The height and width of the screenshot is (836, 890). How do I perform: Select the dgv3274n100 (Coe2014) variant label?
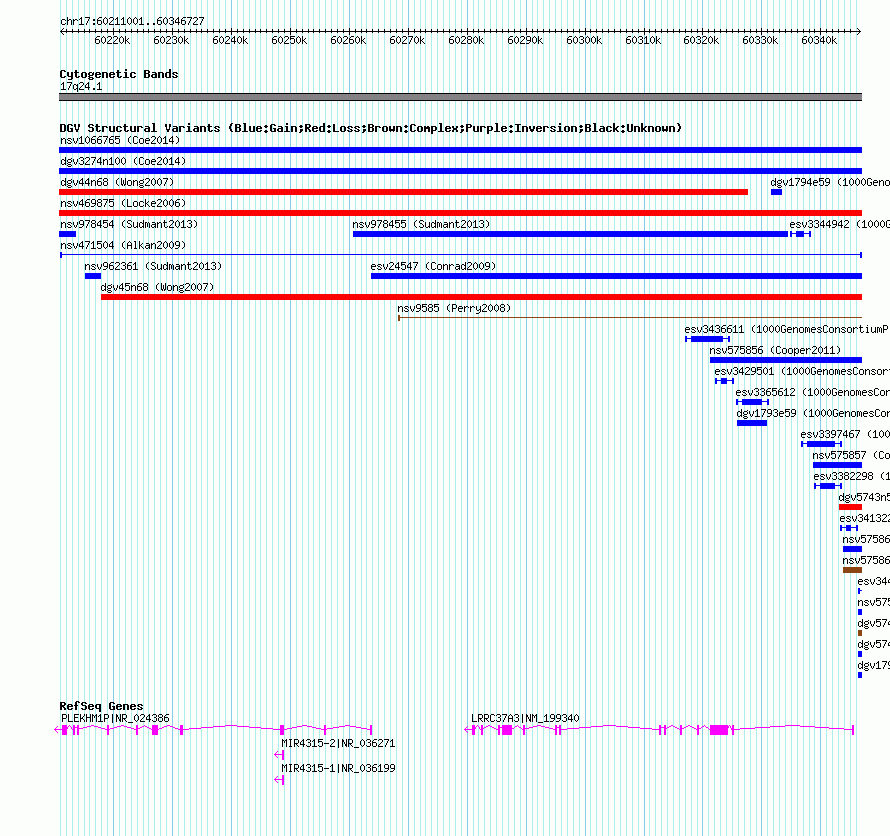[123, 161]
